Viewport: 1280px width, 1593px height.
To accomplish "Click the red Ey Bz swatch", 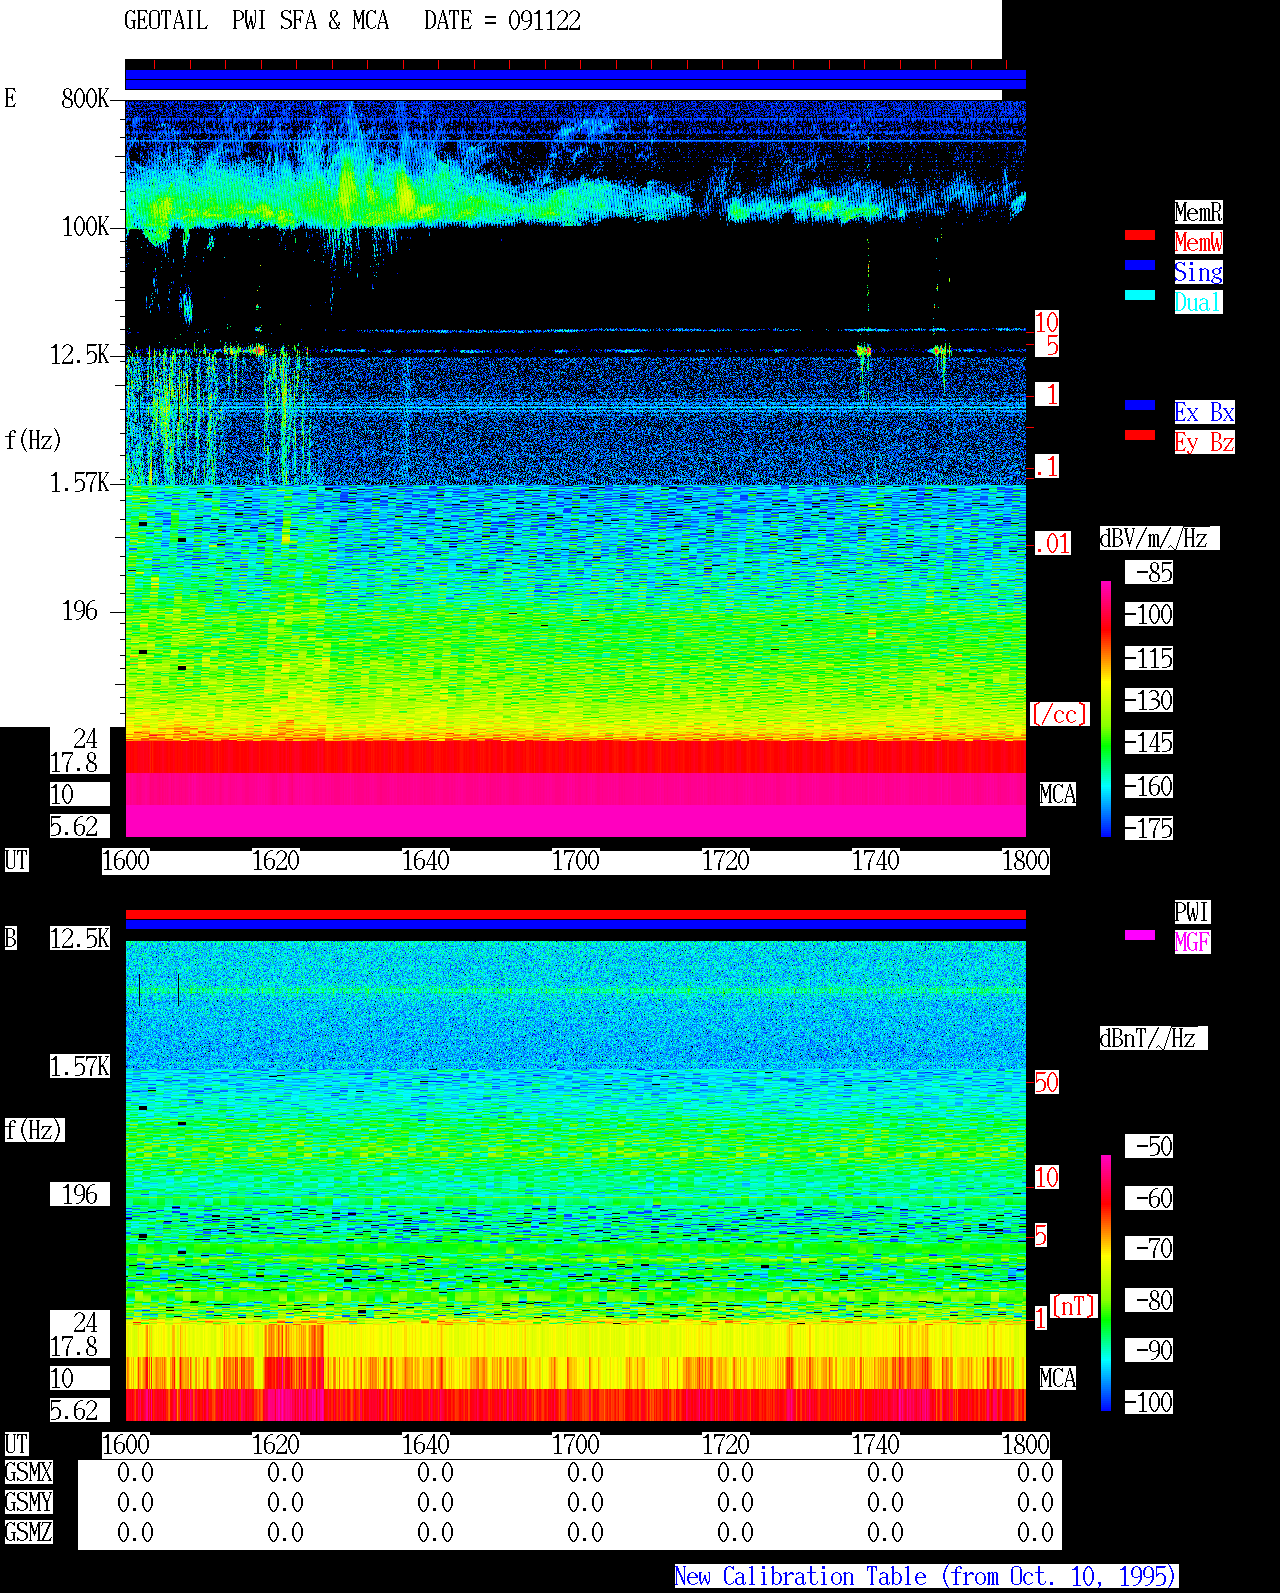I will [1140, 435].
